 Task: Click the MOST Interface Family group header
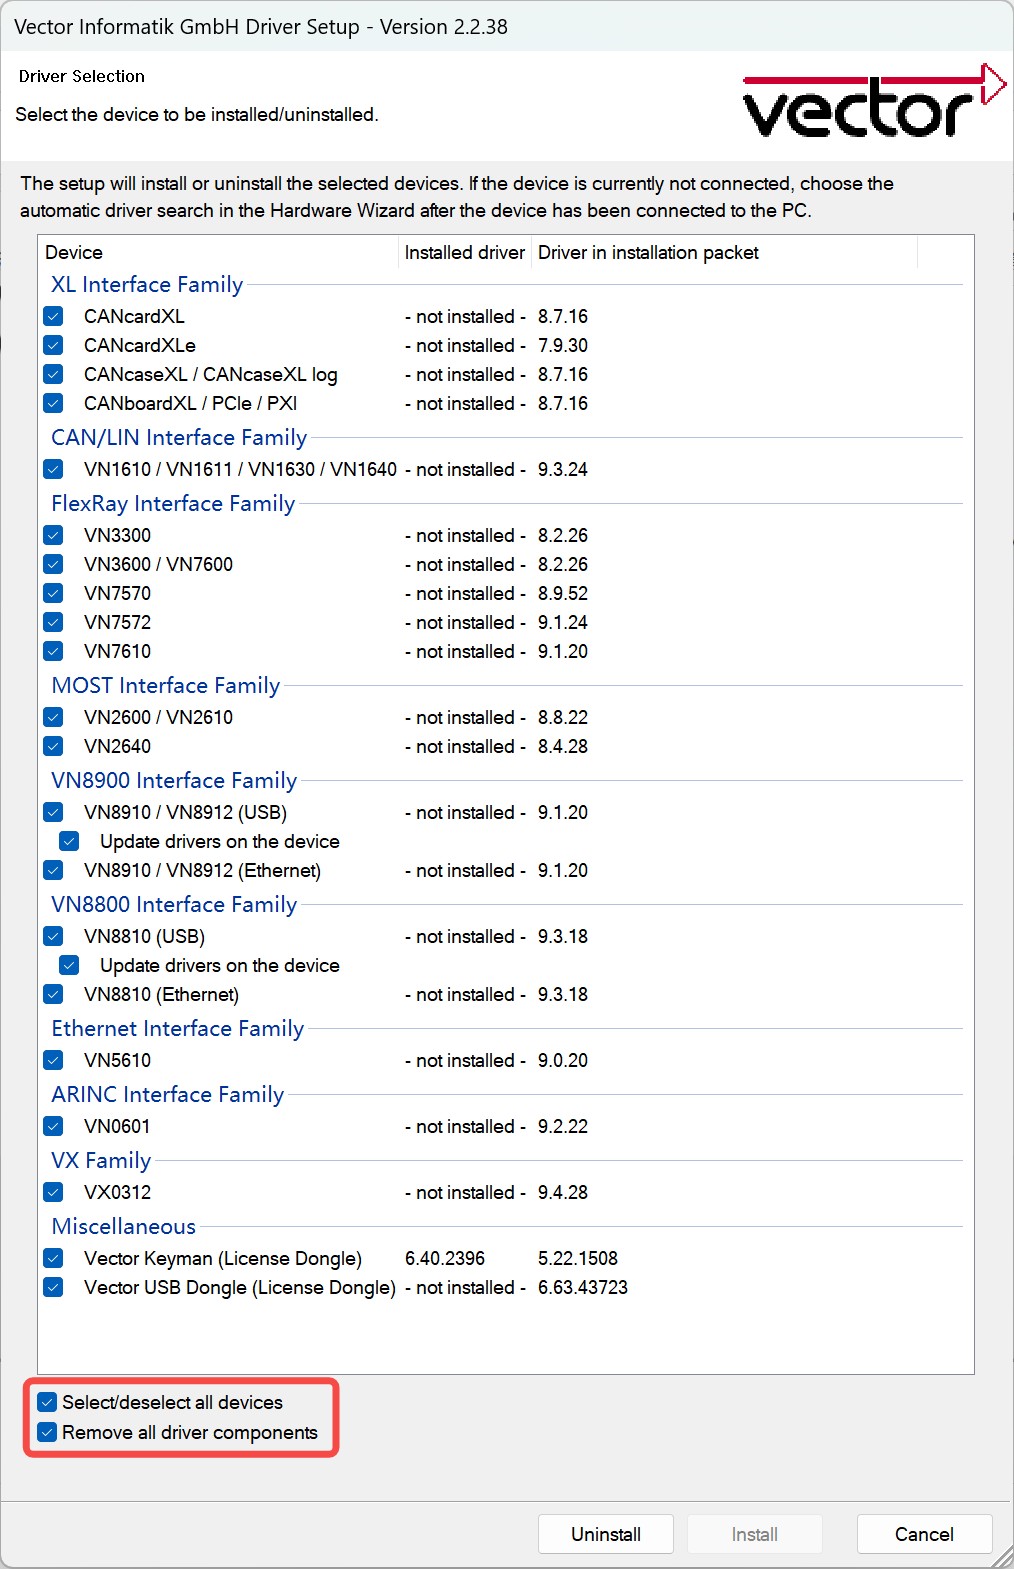(166, 685)
